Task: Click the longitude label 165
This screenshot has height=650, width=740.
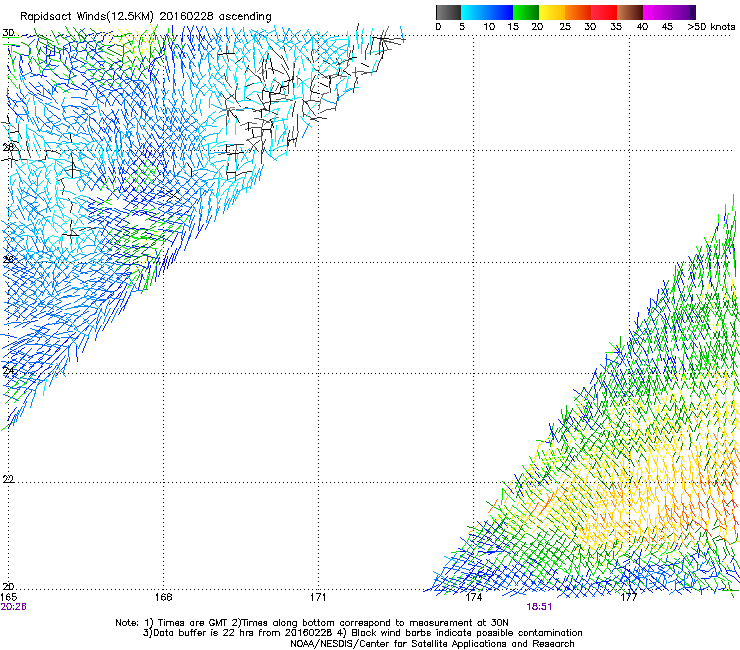Action: [9, 597]
